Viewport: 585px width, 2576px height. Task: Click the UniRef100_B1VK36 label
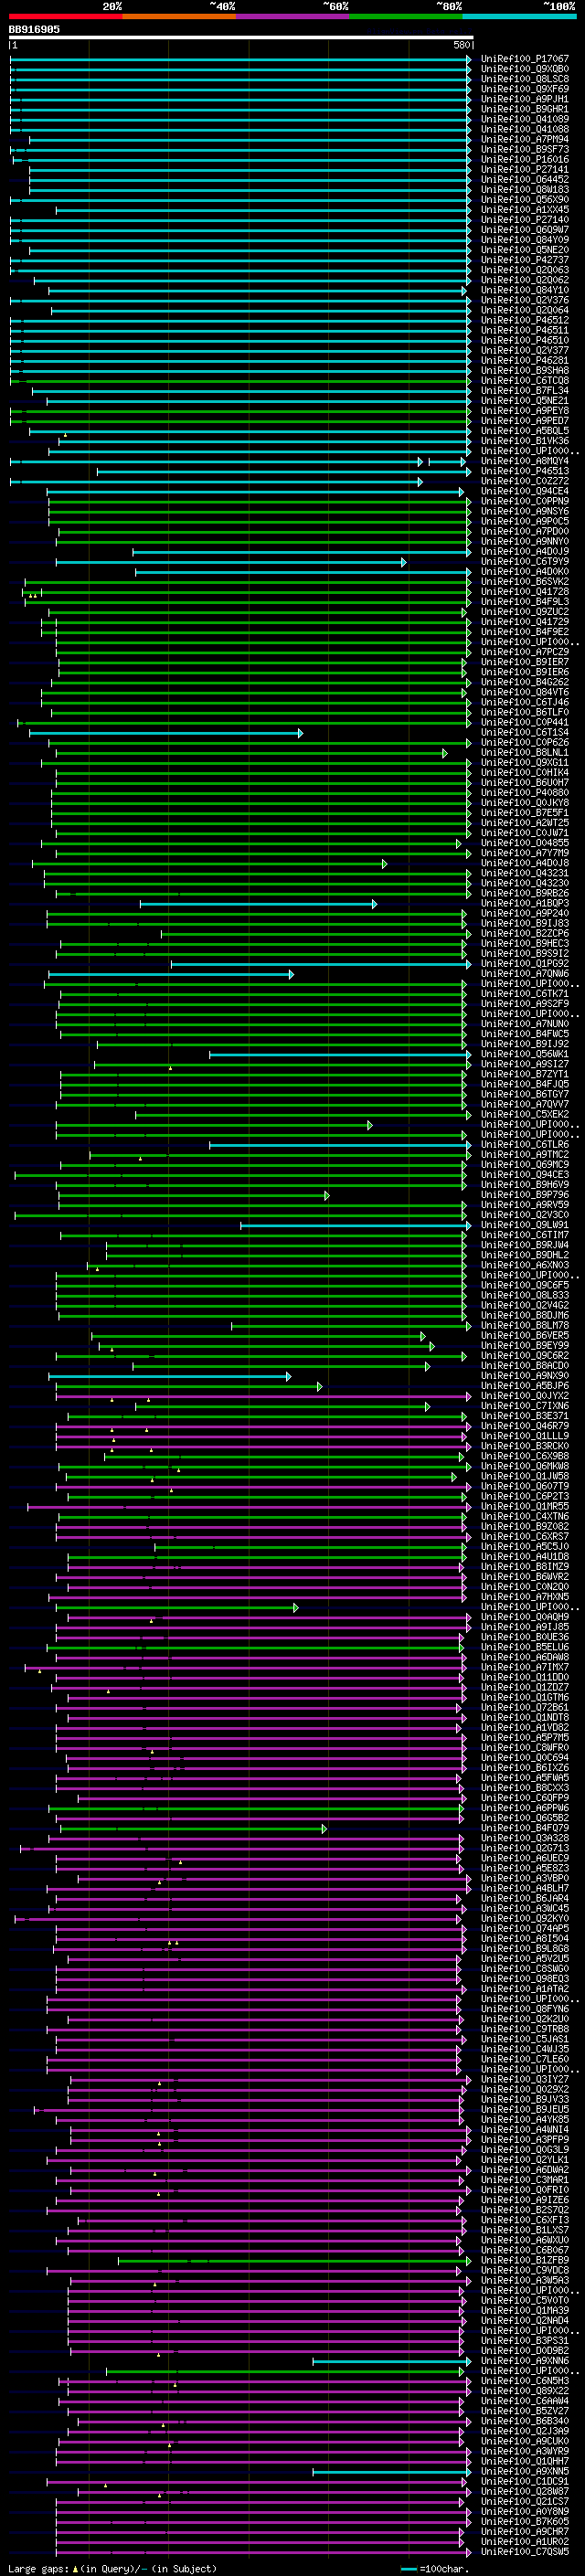(524, 441)
